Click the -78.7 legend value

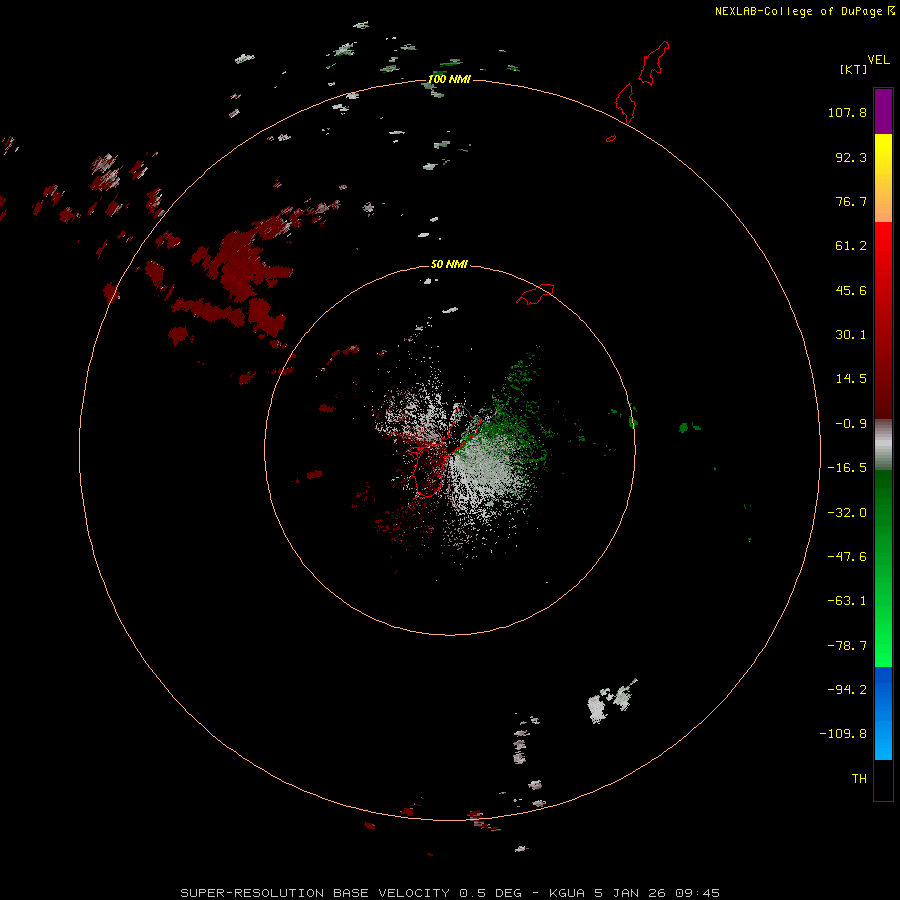(847, 646)
